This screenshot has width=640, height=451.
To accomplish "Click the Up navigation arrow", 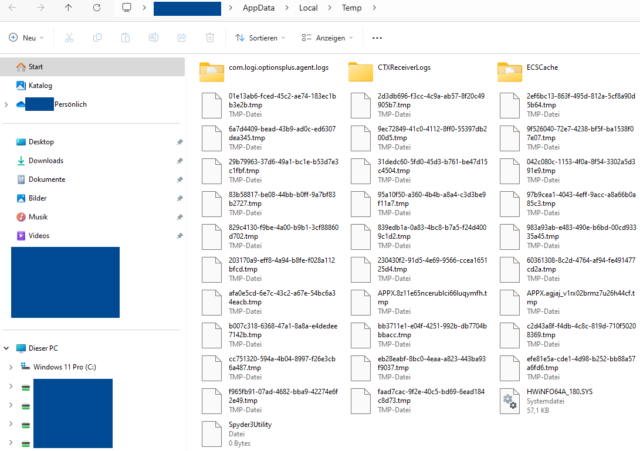I will [68, 8].
